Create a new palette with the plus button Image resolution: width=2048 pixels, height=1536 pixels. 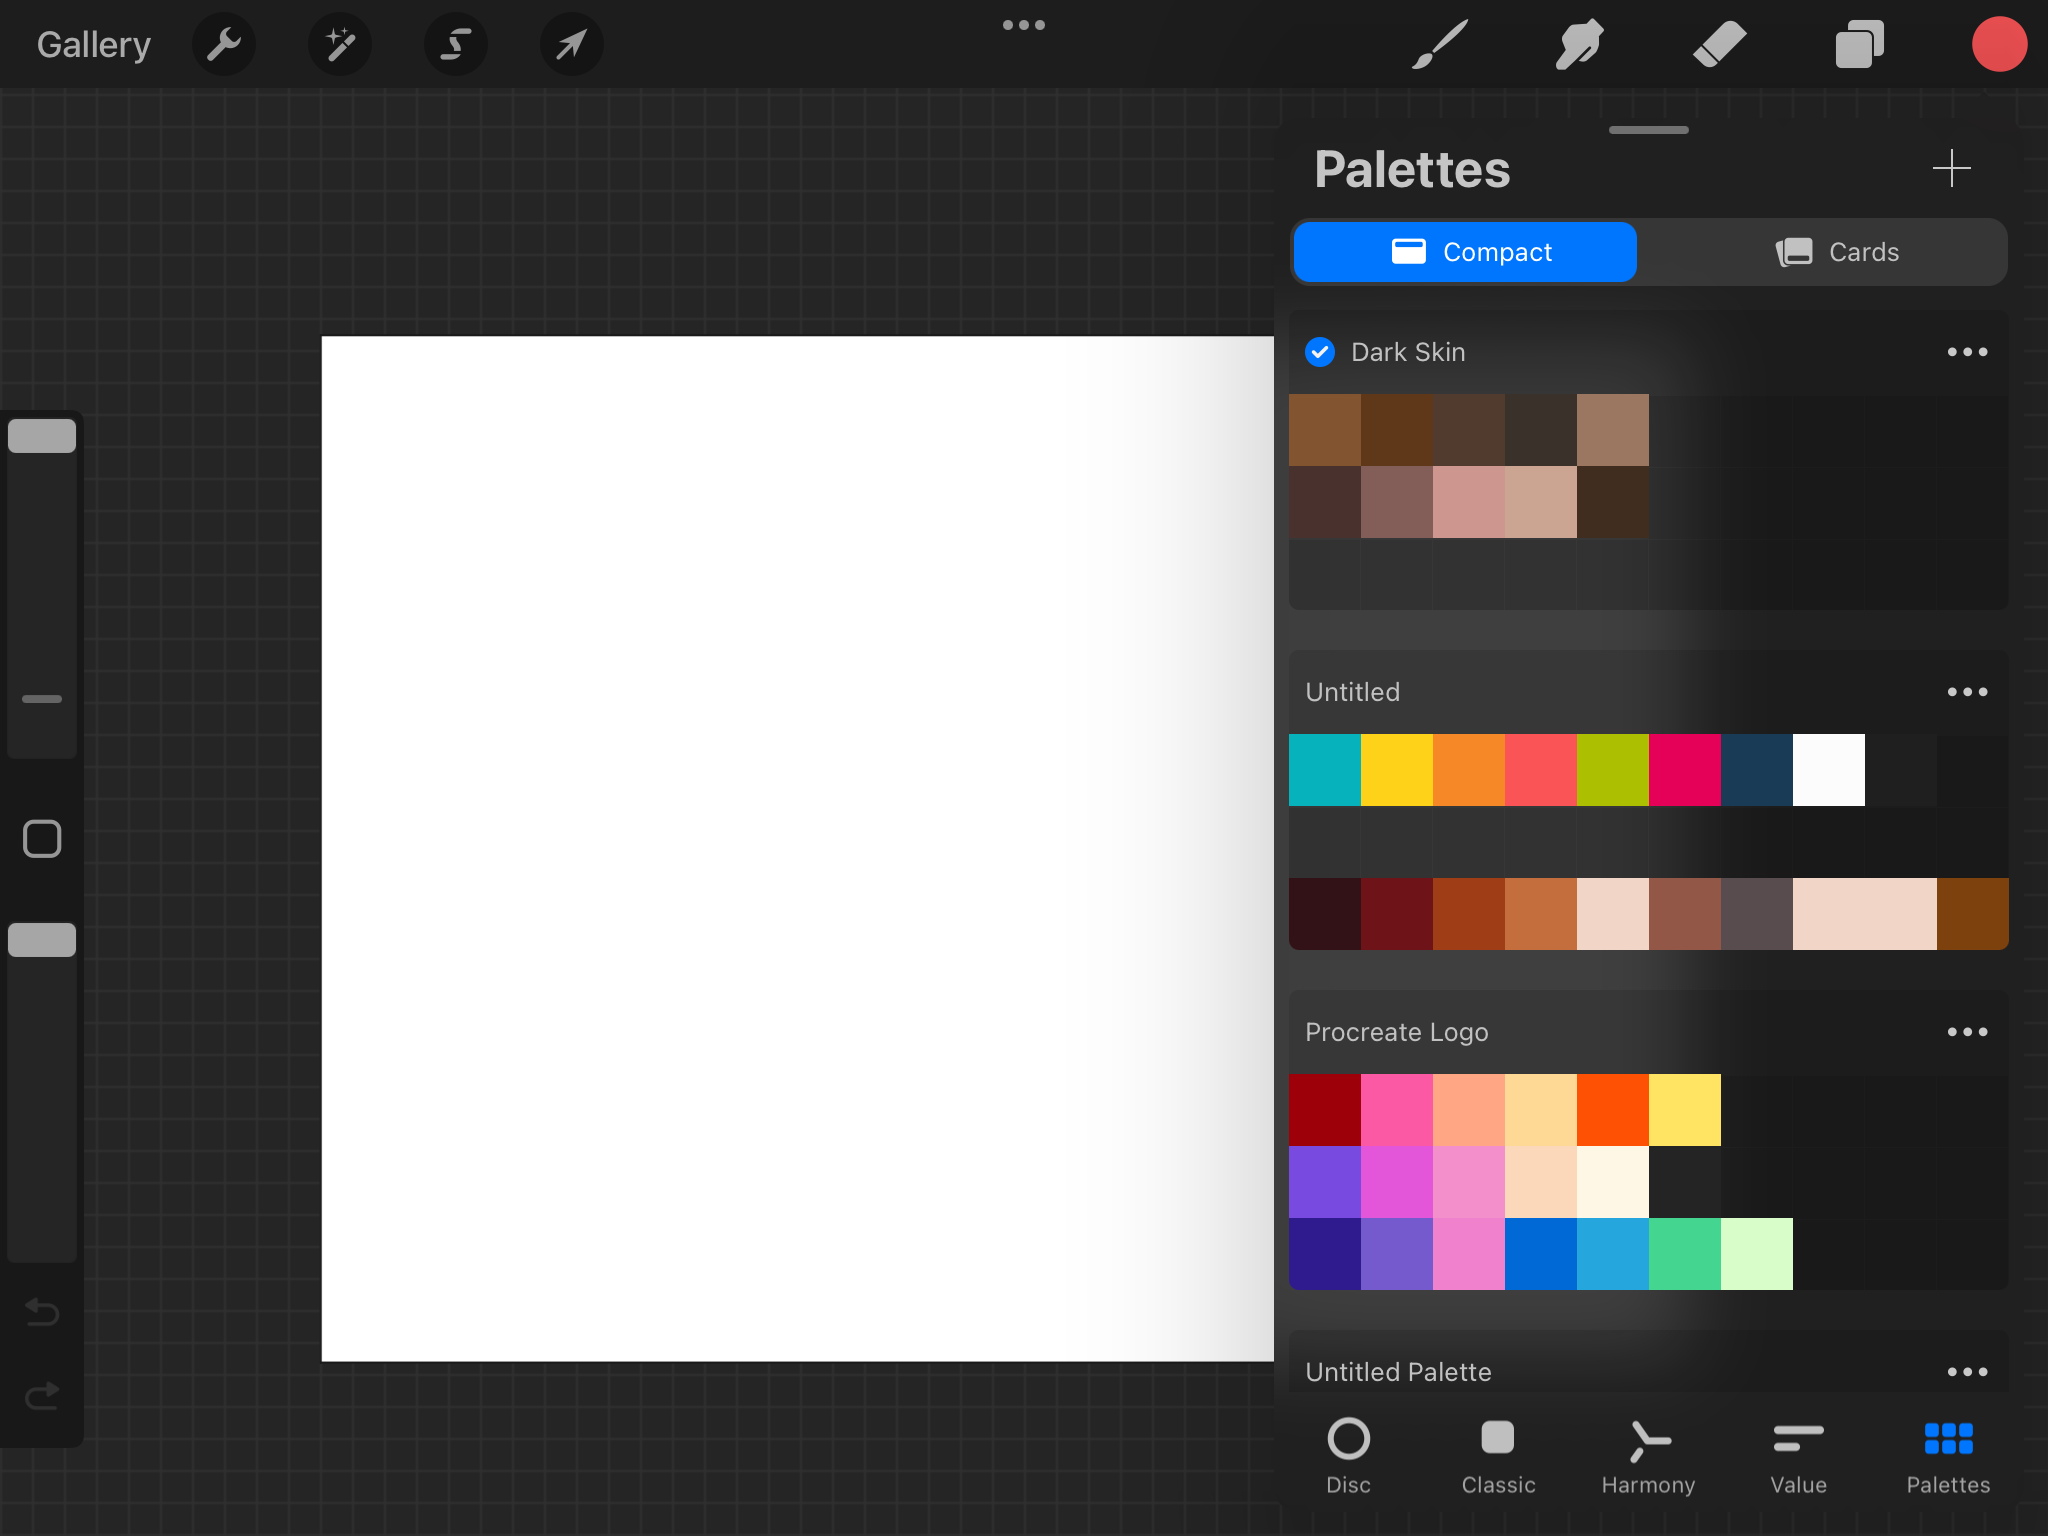(x=1950, y=169)
